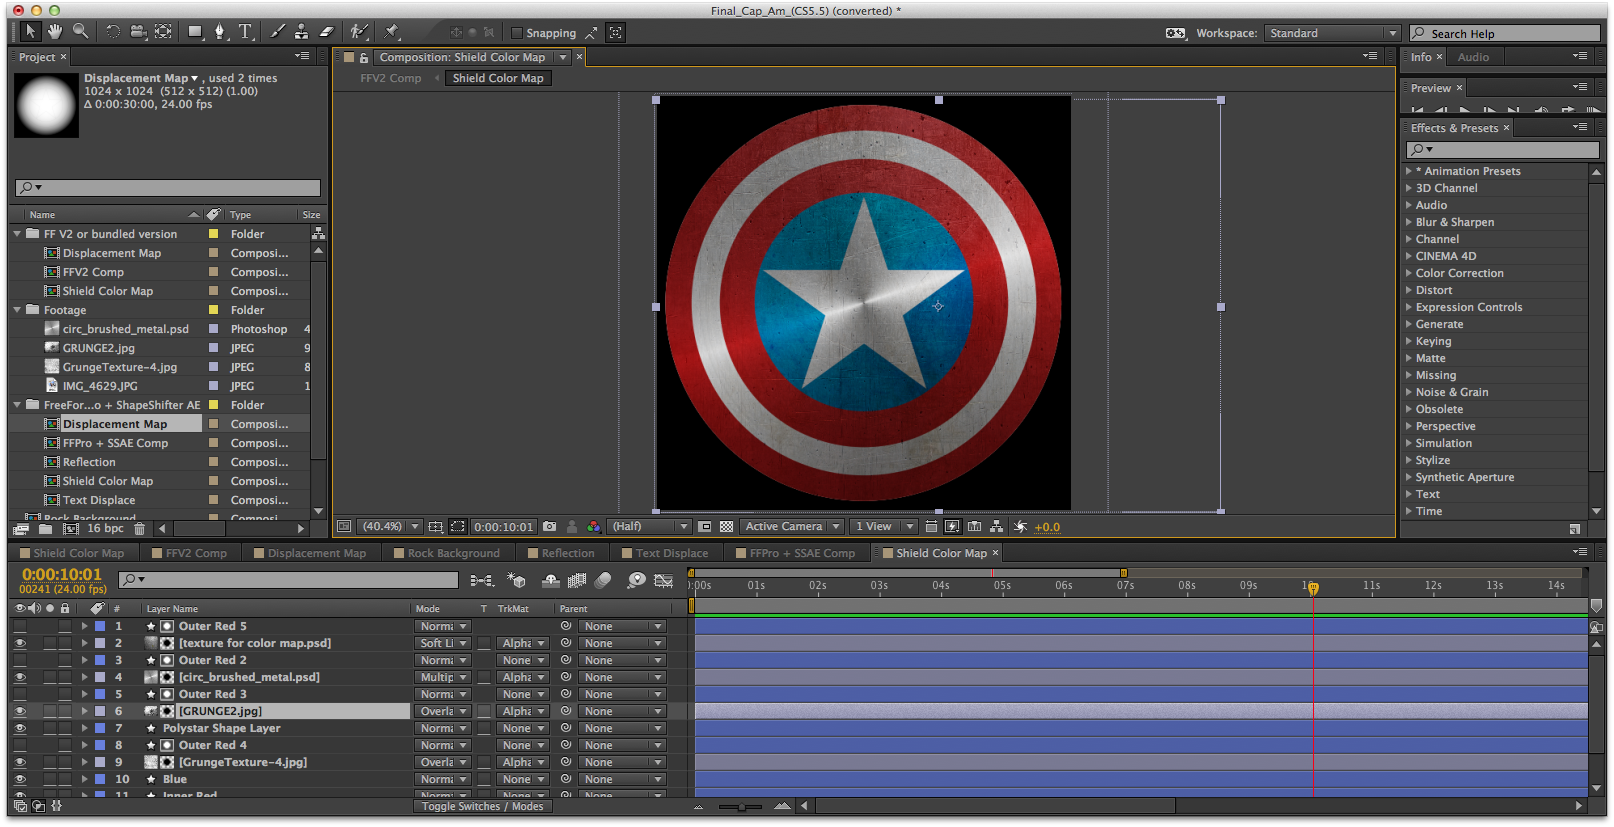Select the Roto Brush tool
The width and height of the screenshot is (1614, 827).
[359, 32]
